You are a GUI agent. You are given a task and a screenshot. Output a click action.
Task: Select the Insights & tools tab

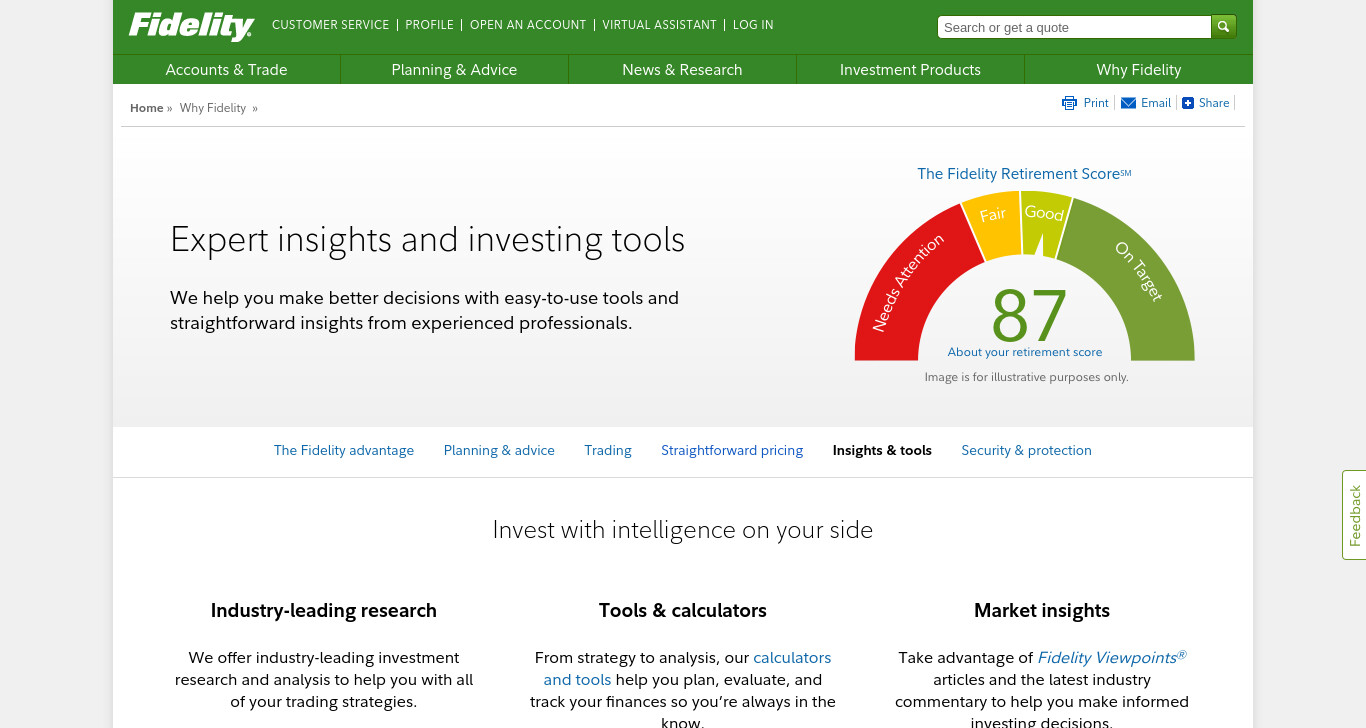point(882,451)
